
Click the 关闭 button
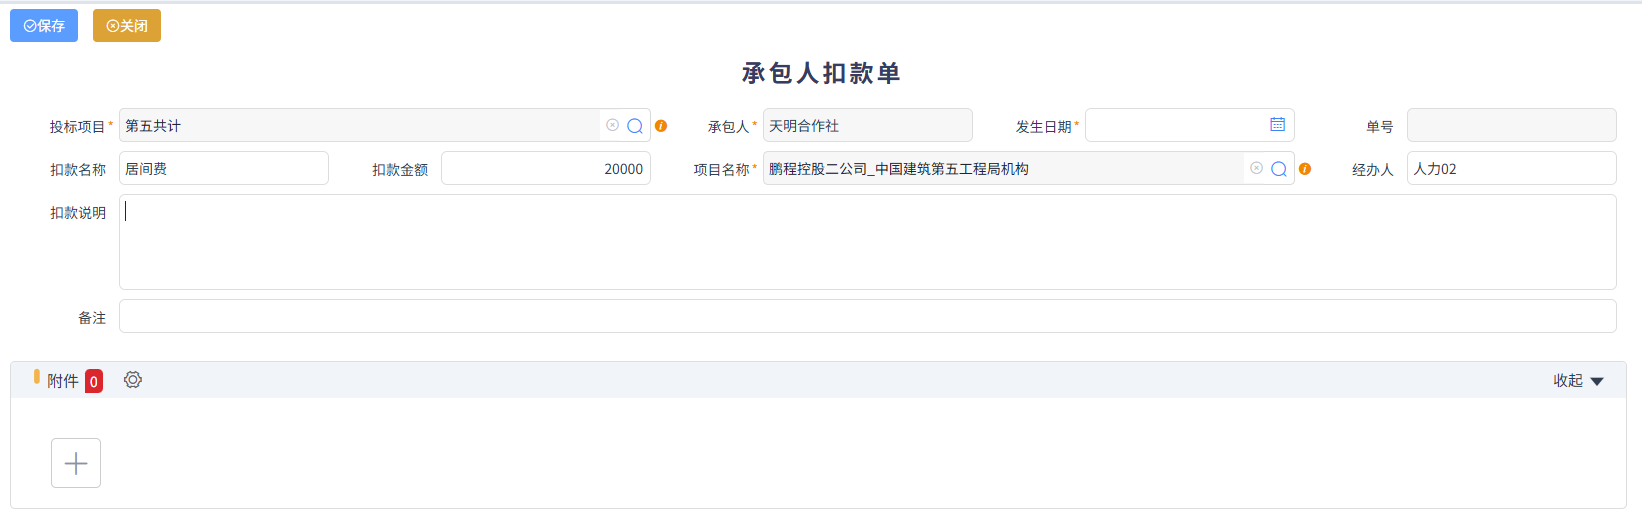tap(127, 26)
